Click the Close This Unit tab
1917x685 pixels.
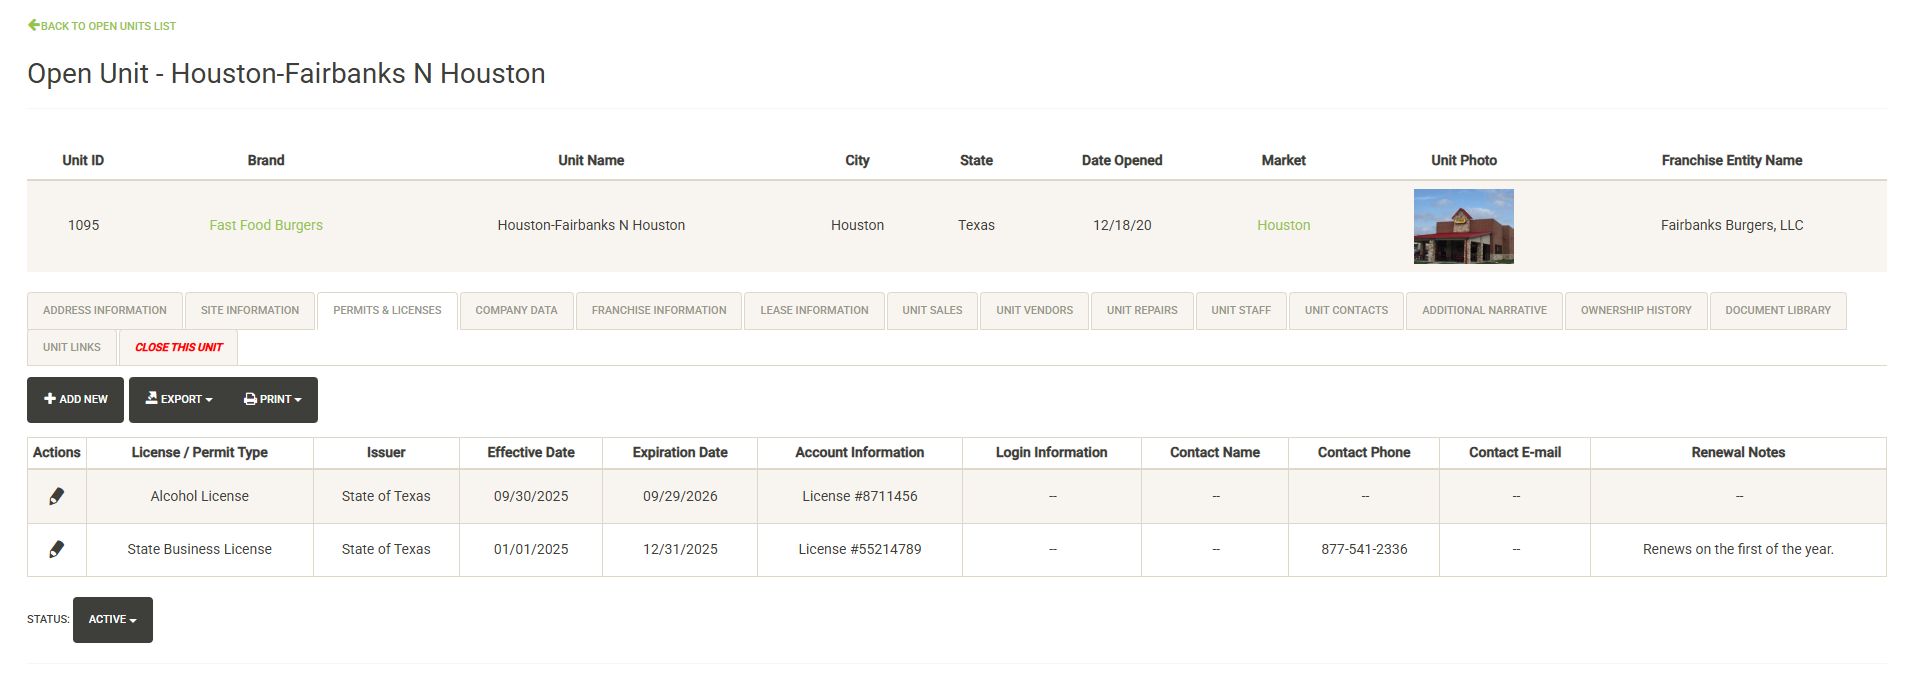tap(179, 347)
